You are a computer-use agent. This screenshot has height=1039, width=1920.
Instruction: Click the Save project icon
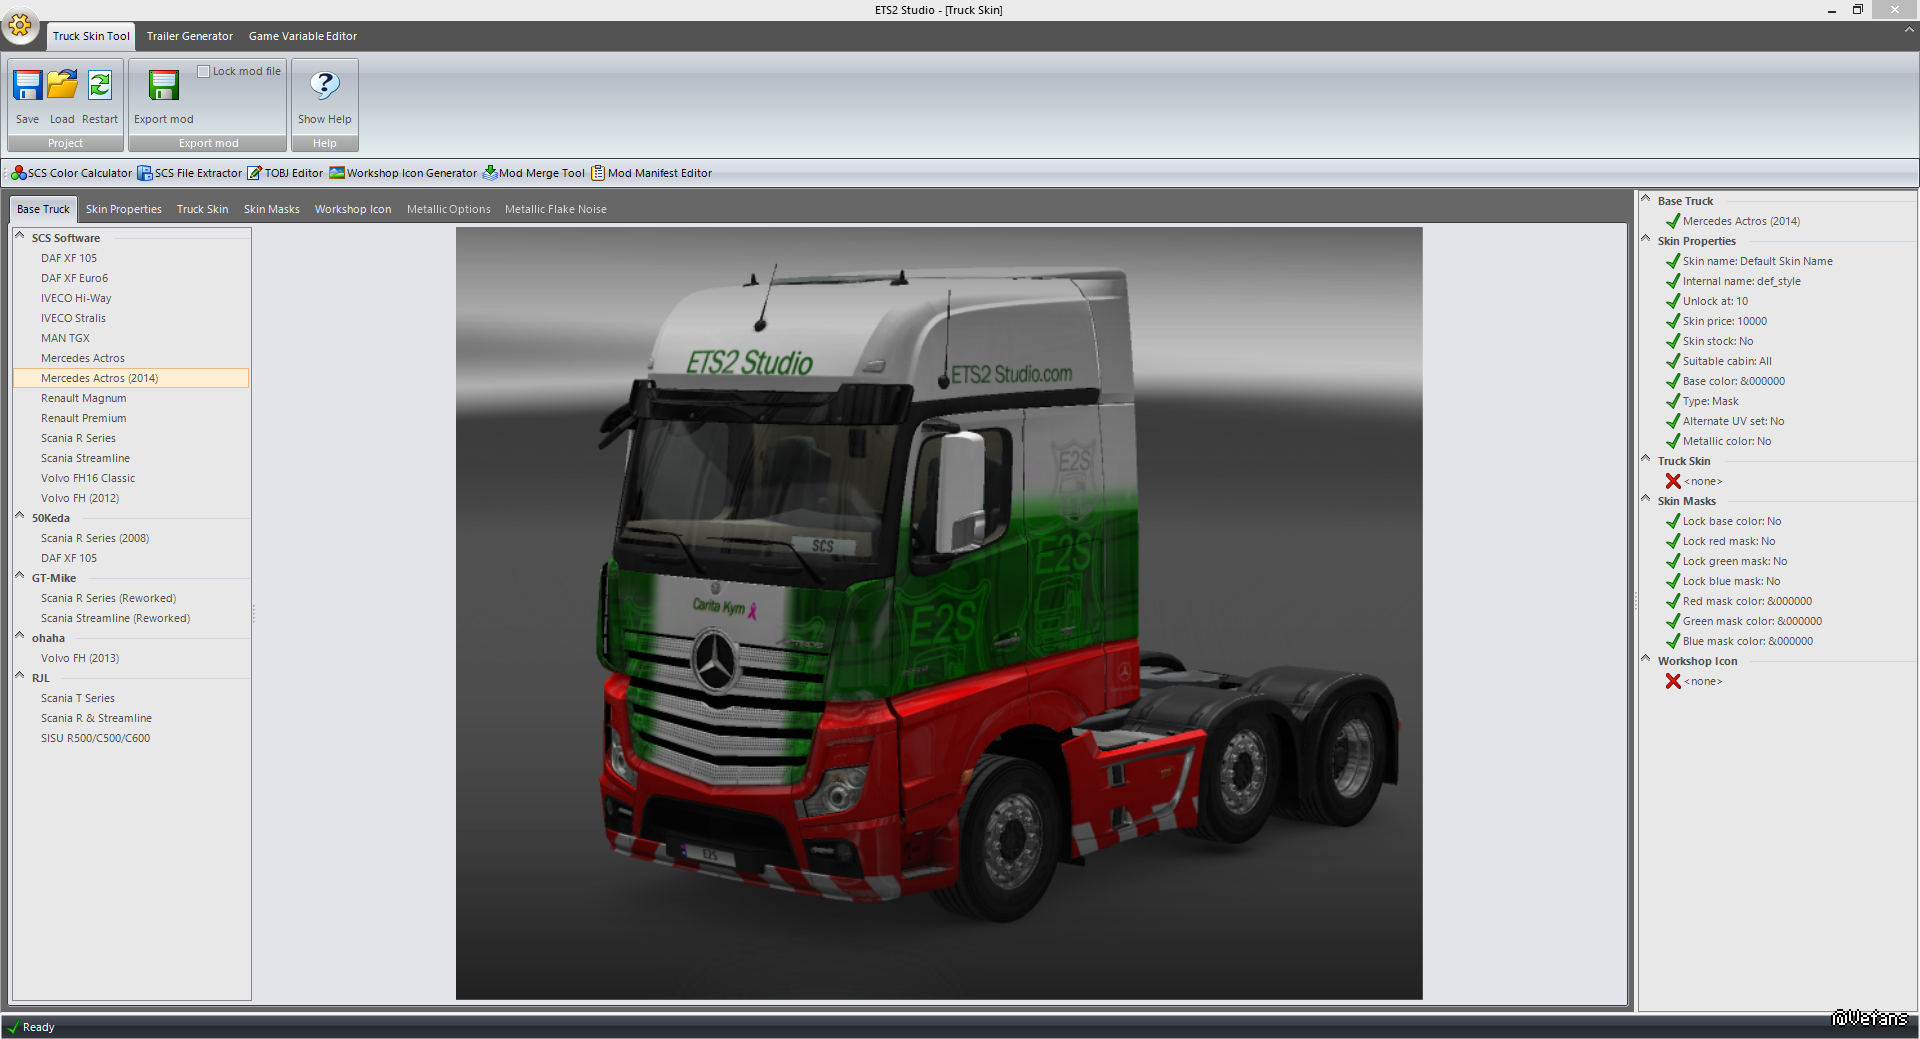tap(27, 86)
